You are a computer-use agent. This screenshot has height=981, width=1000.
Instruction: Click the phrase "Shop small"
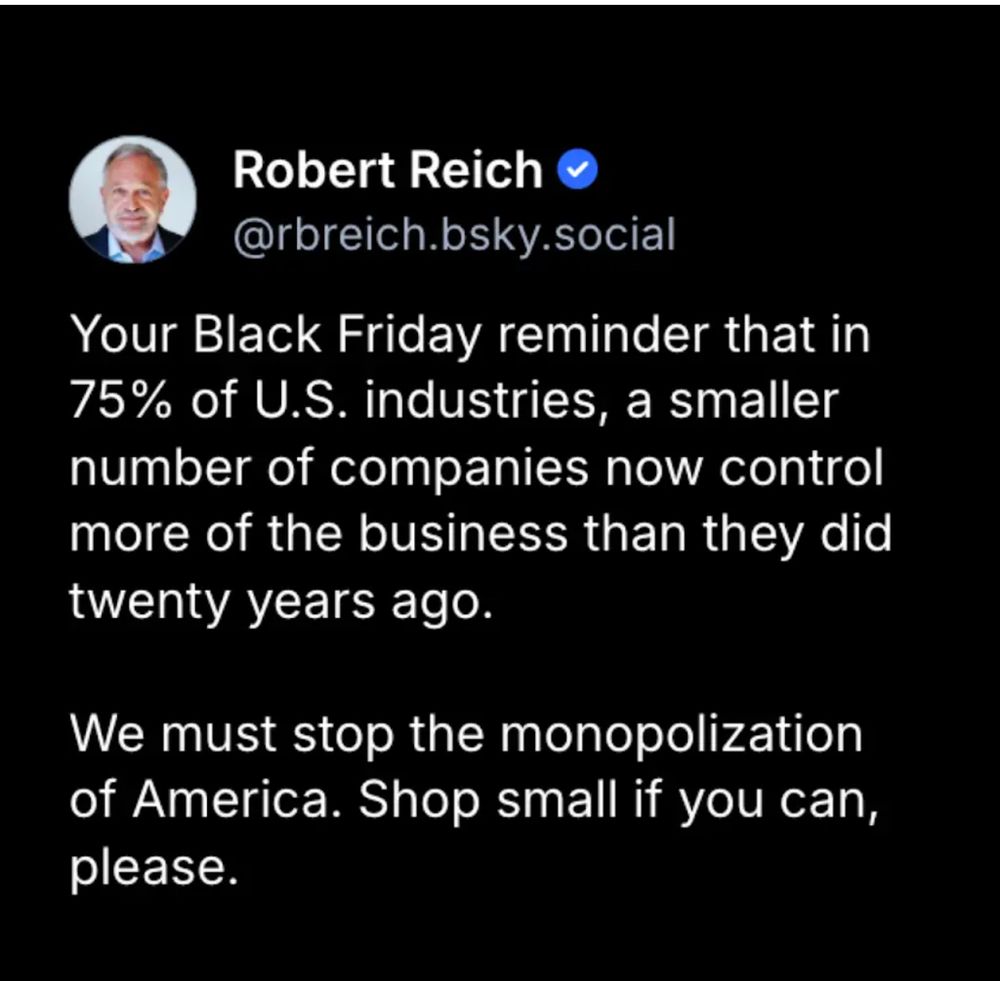(x=489, y=801)
